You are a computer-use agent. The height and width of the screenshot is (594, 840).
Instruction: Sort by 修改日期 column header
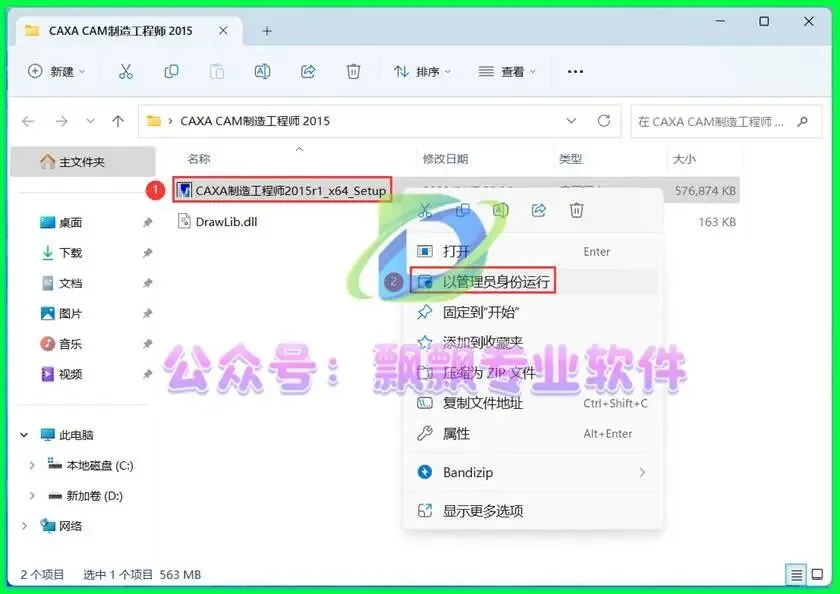point(445,159)
